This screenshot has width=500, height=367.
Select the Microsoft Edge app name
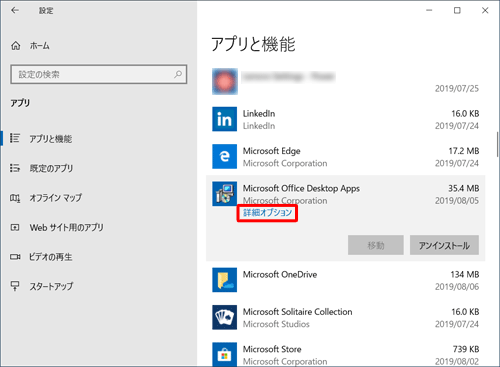point(272,151)
